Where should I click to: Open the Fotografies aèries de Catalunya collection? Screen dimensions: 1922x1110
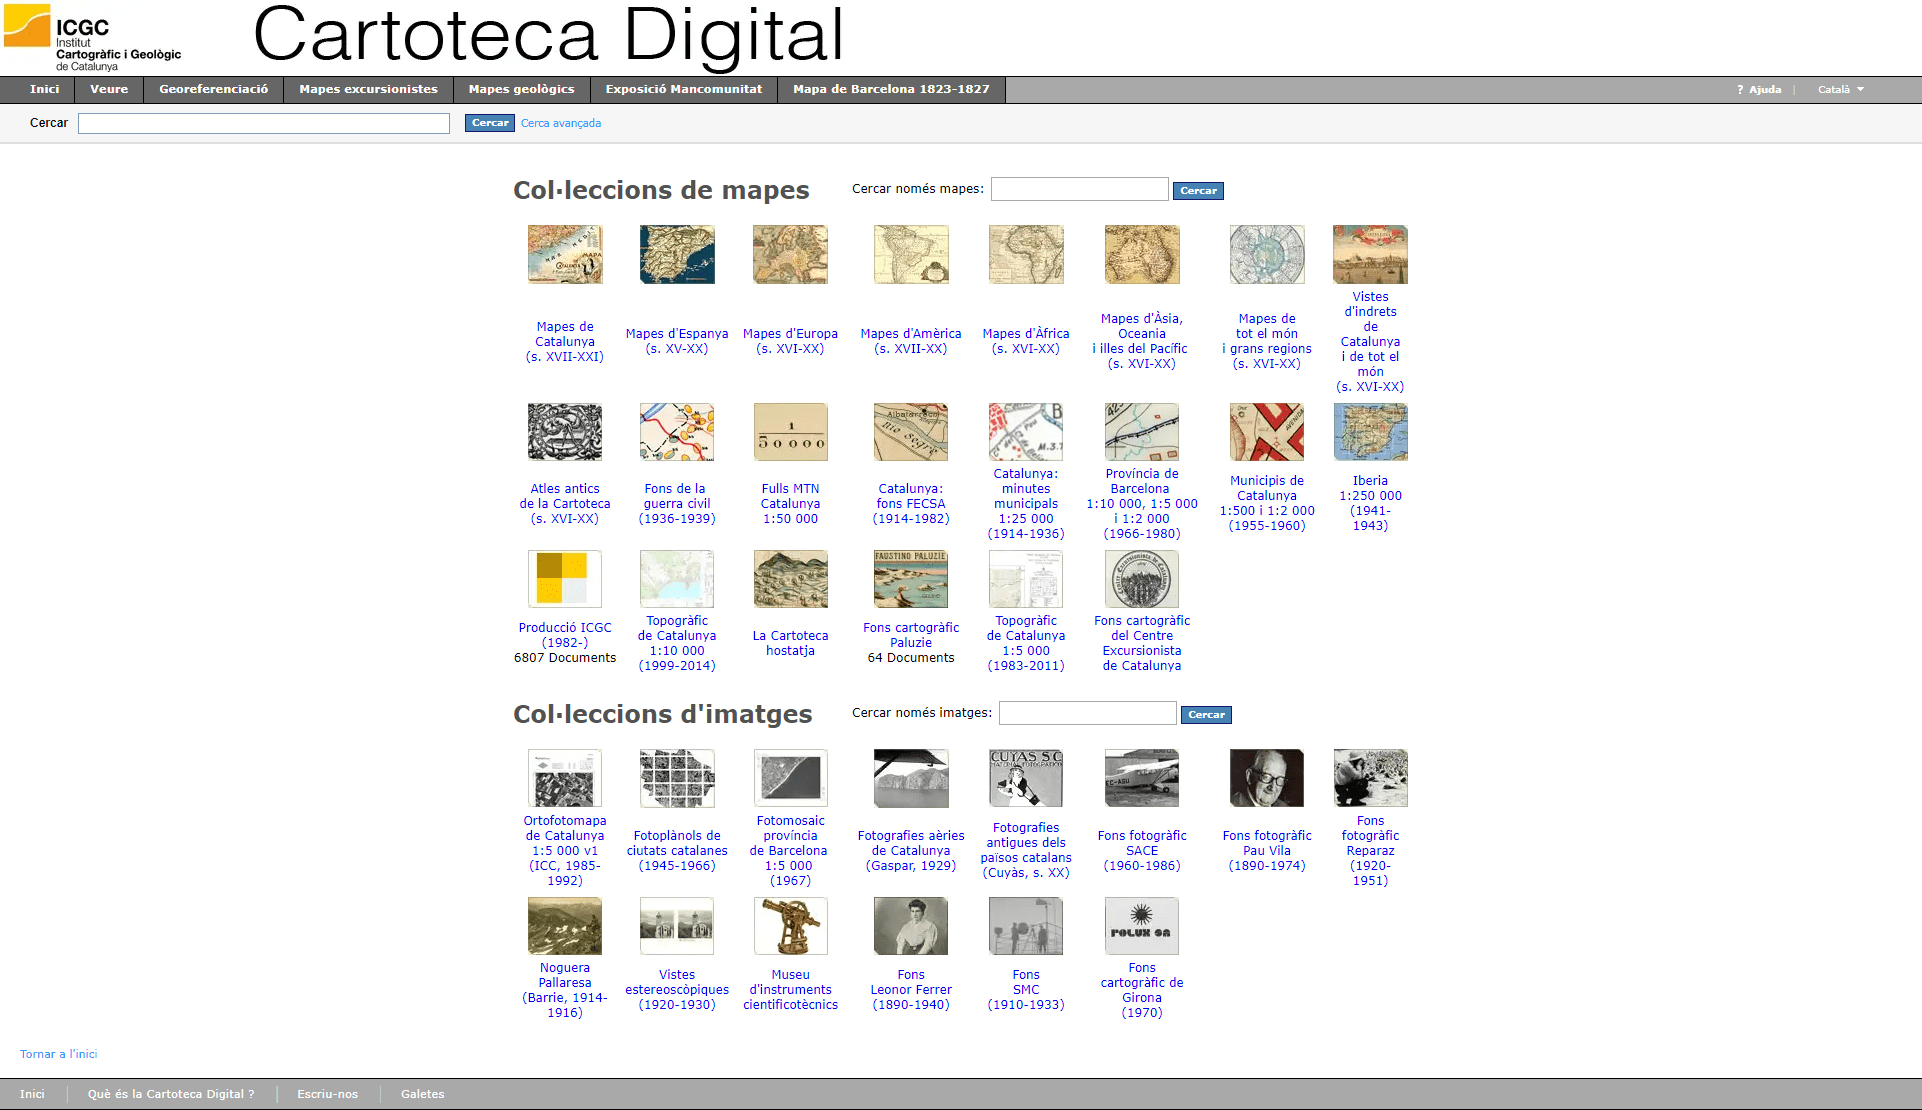[x=910, y=778]
